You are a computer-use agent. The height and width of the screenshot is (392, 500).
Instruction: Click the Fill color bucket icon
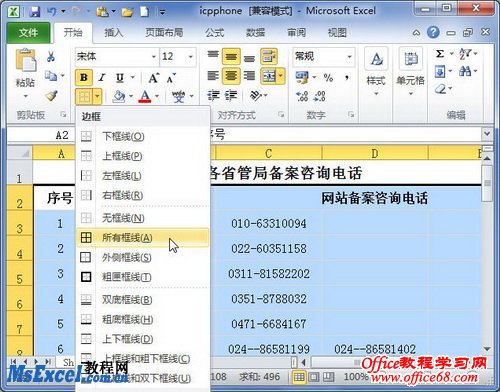(119, 97)
